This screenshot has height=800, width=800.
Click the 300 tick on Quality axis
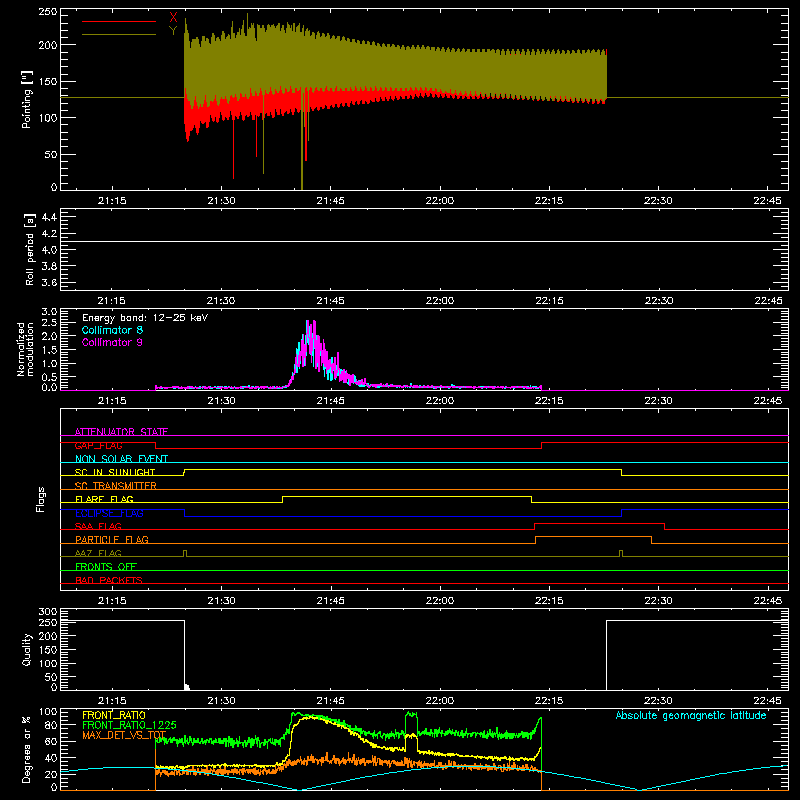click(x=48, y=612)
